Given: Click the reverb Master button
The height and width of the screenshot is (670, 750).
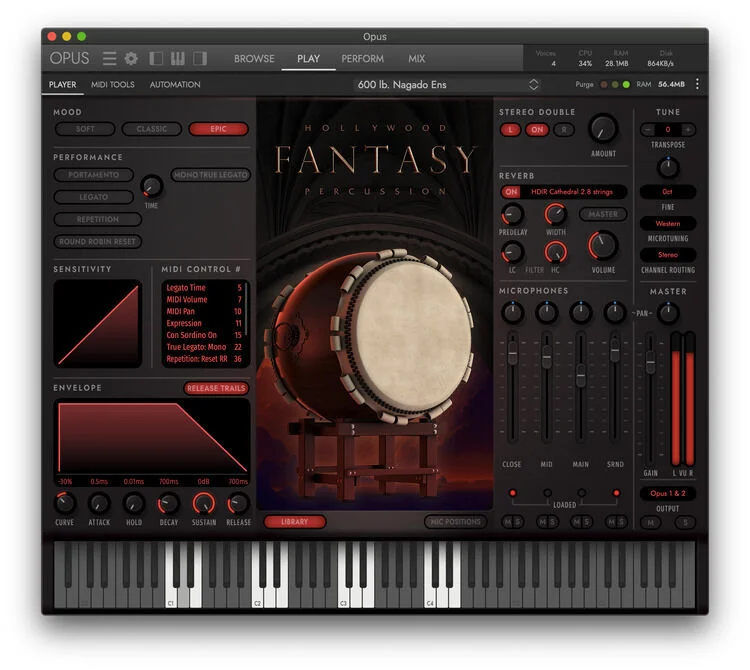Looking at the screenshot, I should point(603,214).
